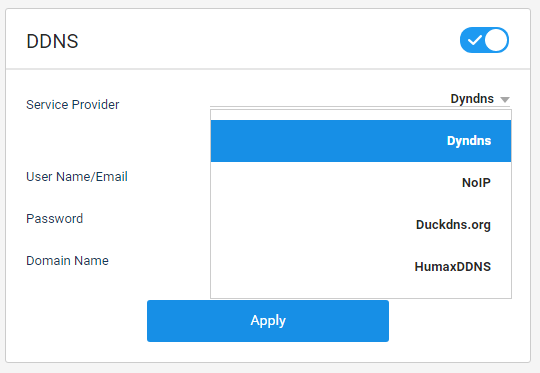Select the blank entry above the Dyndns option
The width and height of the screenshot is (540, 373).
(361, 115)
